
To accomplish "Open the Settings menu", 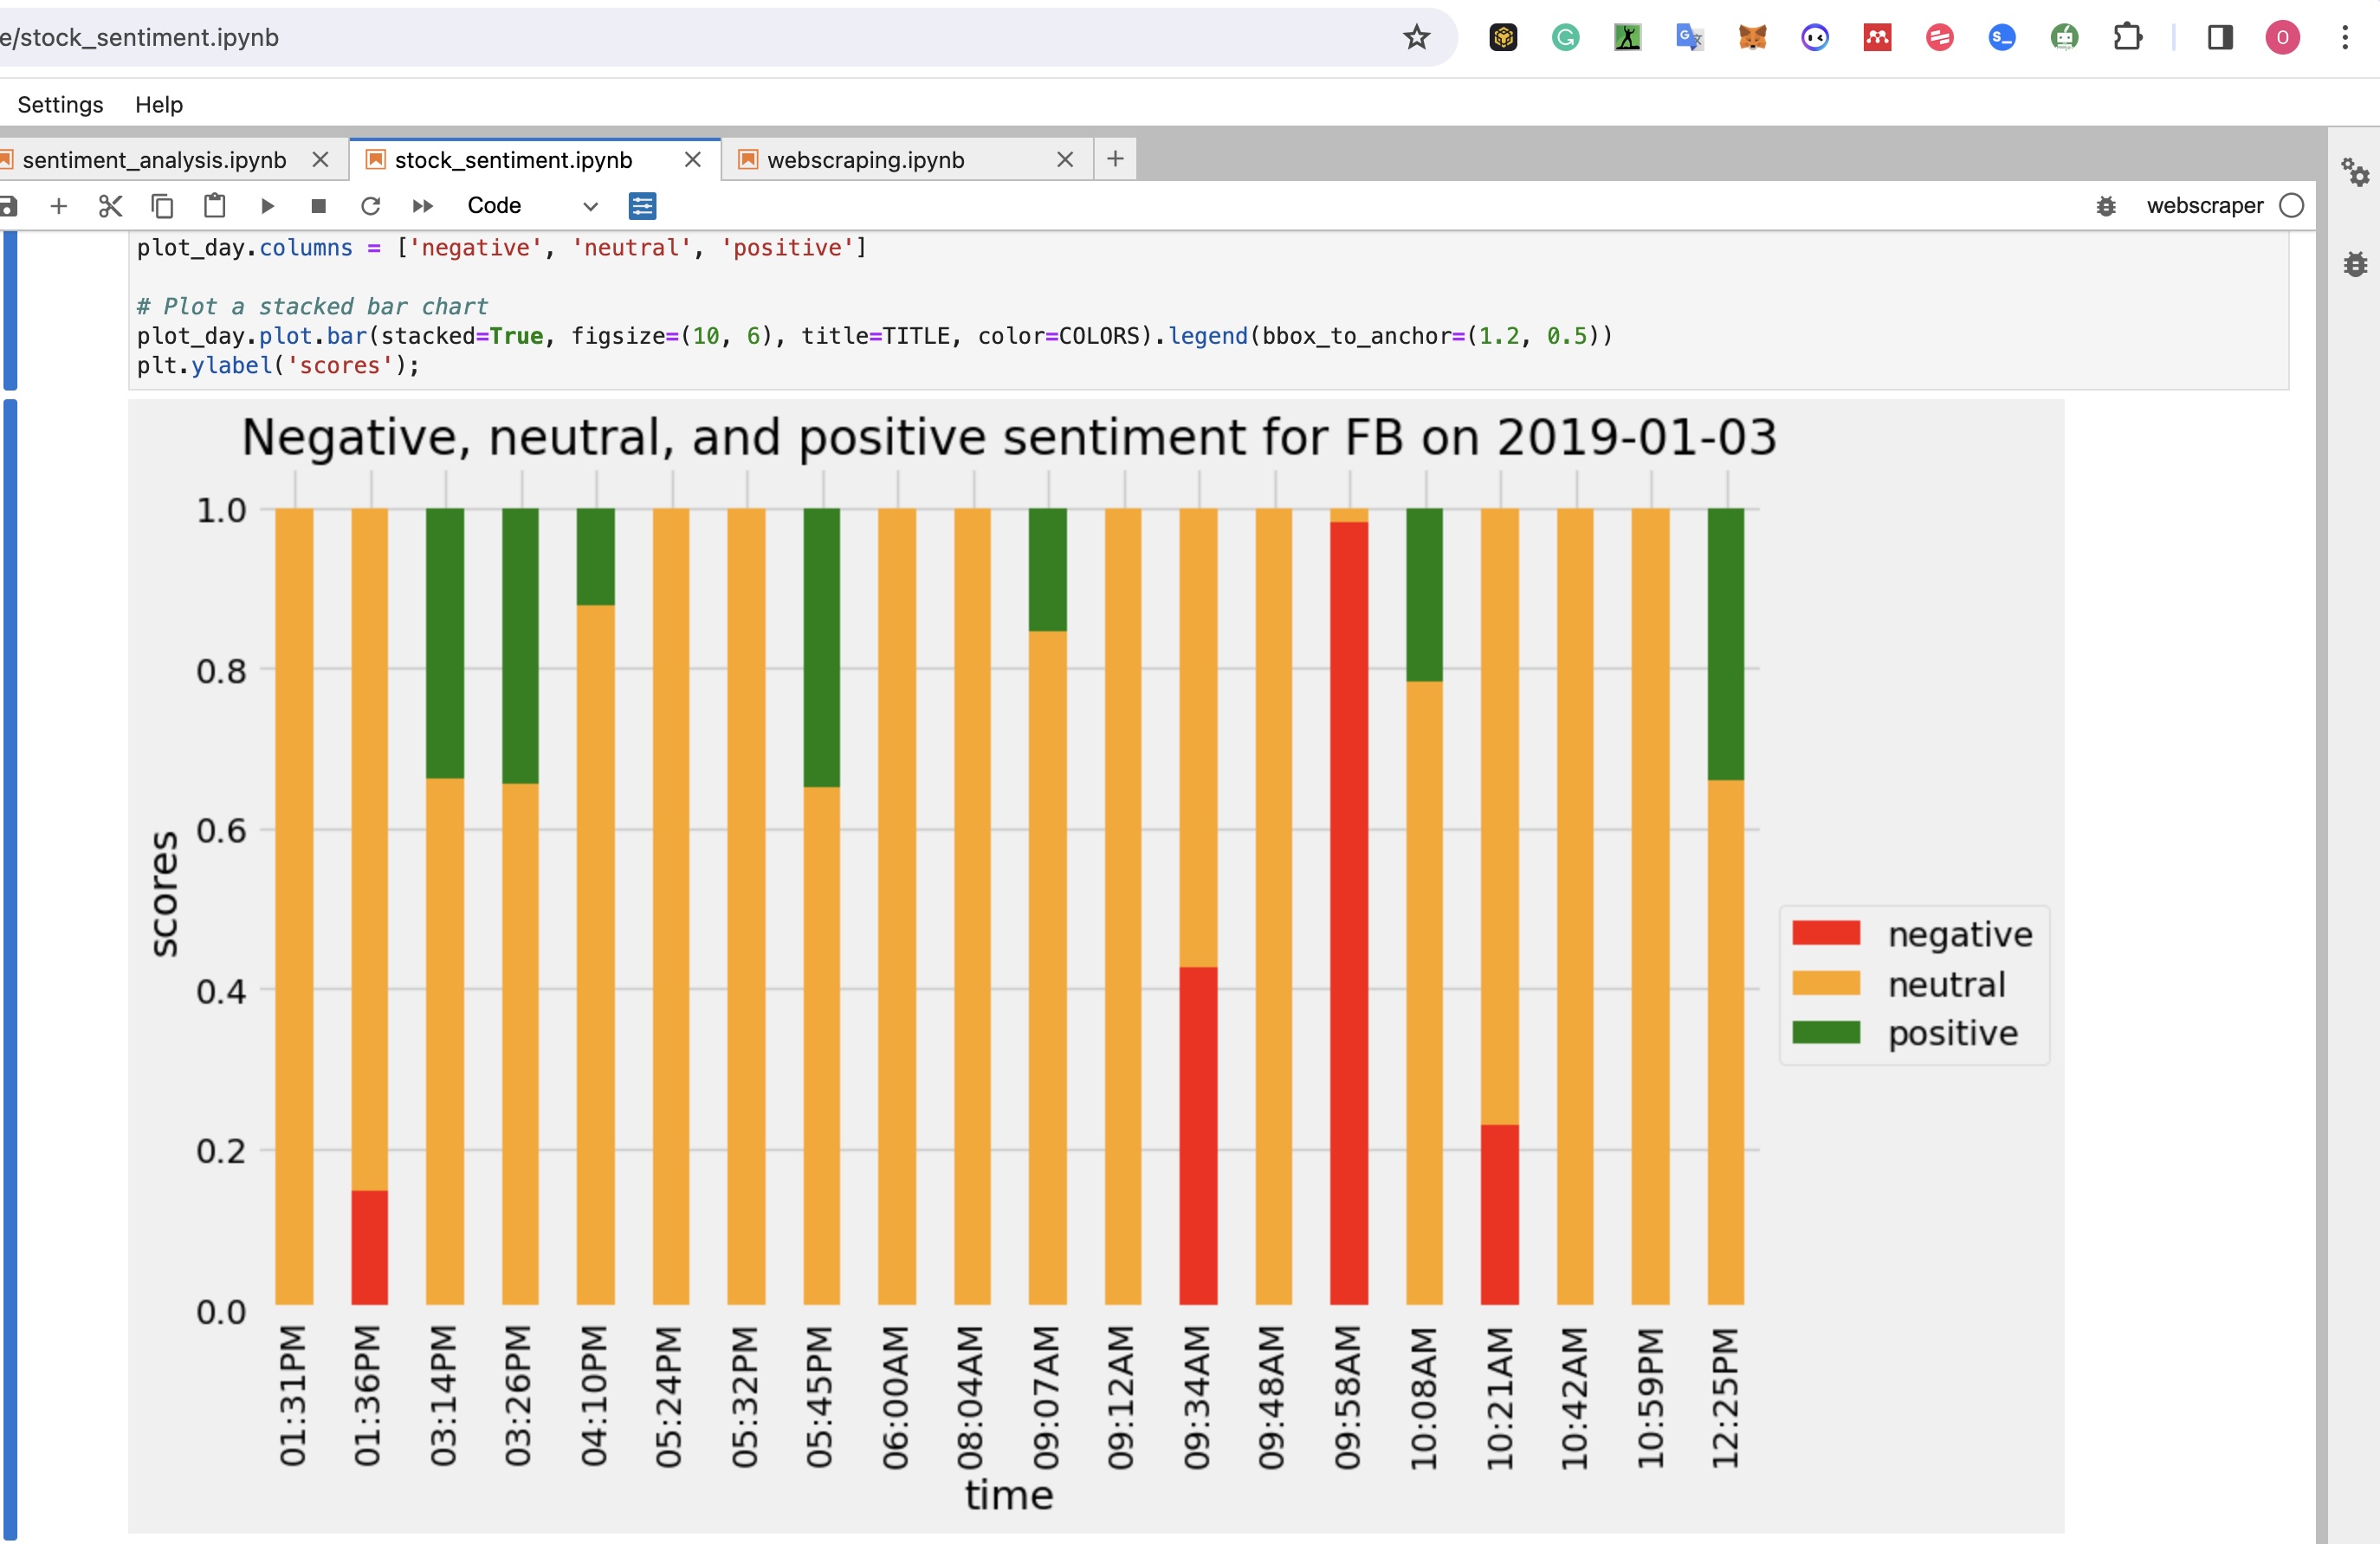I will (60, 104).
